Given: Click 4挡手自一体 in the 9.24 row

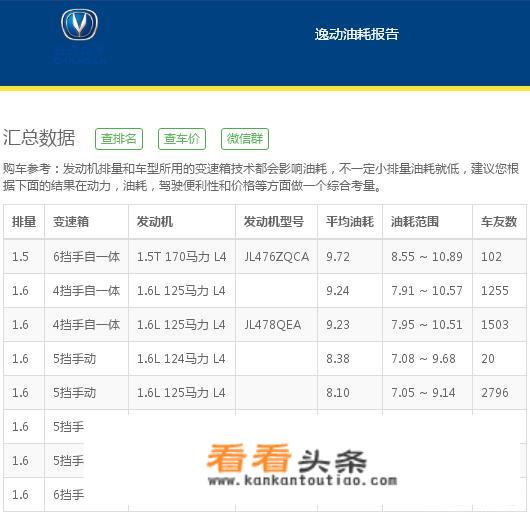Looking at the screenshot, I should pyautogui.click(x=87, y=291).
